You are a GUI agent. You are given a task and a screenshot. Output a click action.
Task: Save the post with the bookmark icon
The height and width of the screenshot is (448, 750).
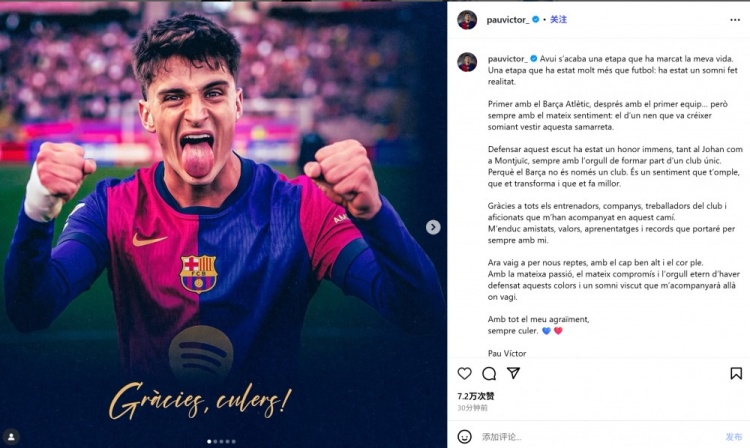(736, 373)
